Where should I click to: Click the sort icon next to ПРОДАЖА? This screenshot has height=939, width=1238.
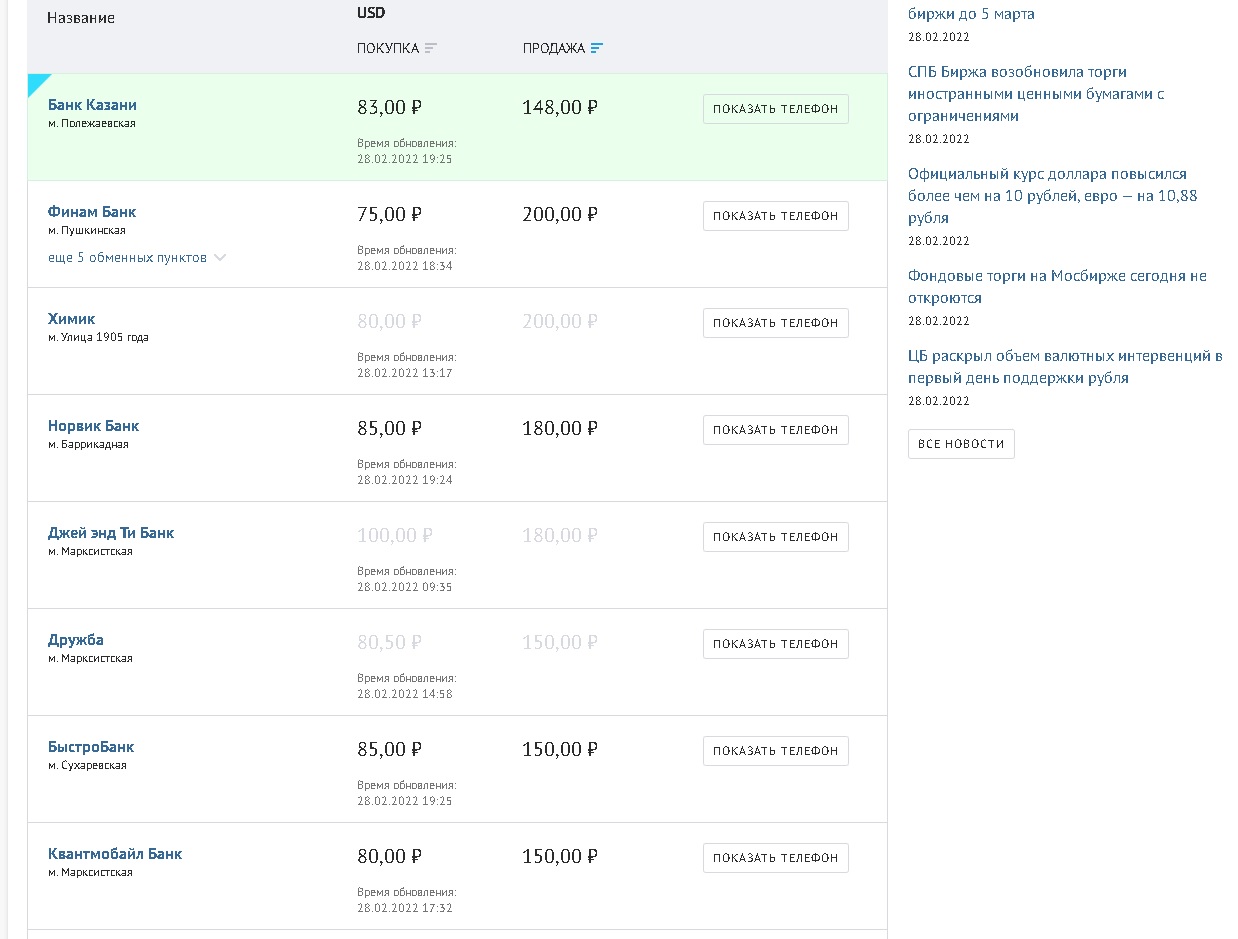597,48
